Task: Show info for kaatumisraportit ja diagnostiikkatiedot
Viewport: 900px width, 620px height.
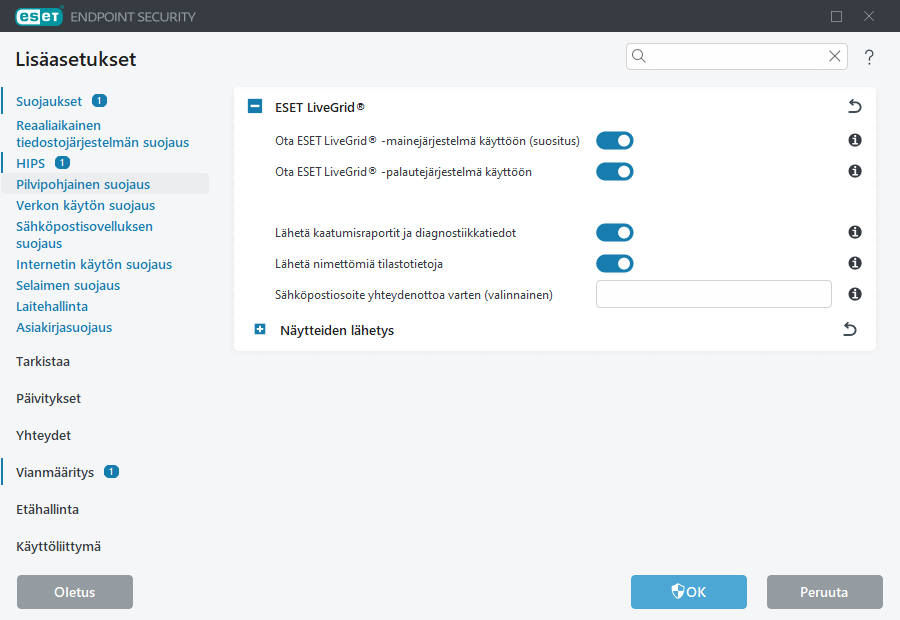Action: pyautogui.click(x=855, y=232)
